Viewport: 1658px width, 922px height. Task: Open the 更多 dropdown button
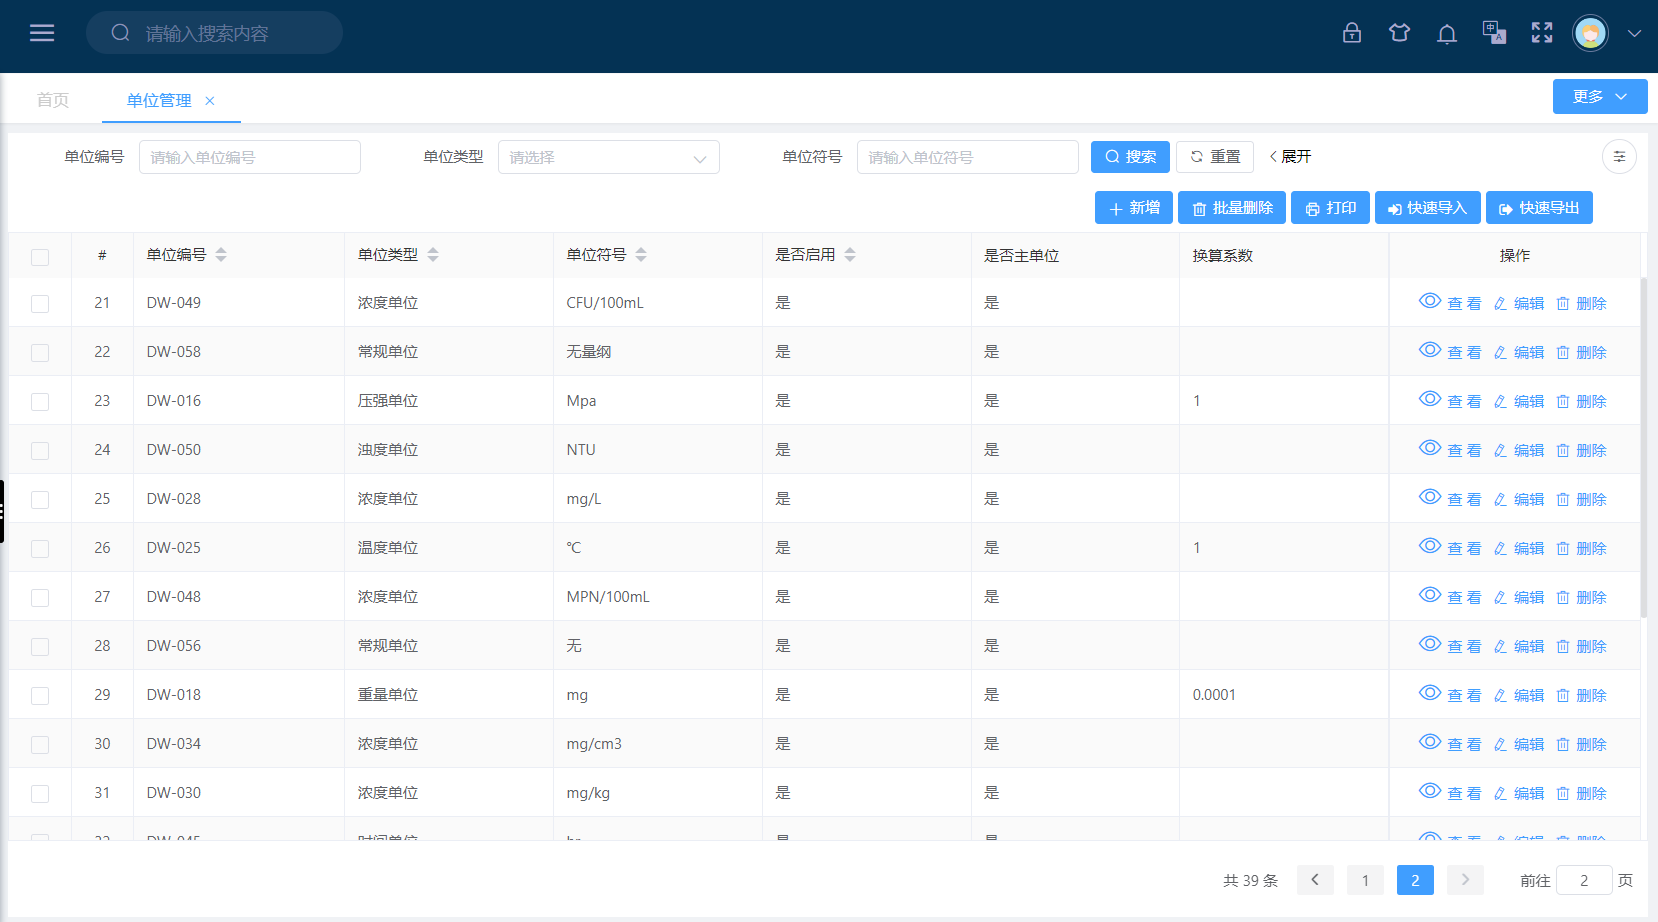(x=1600, y=97)
